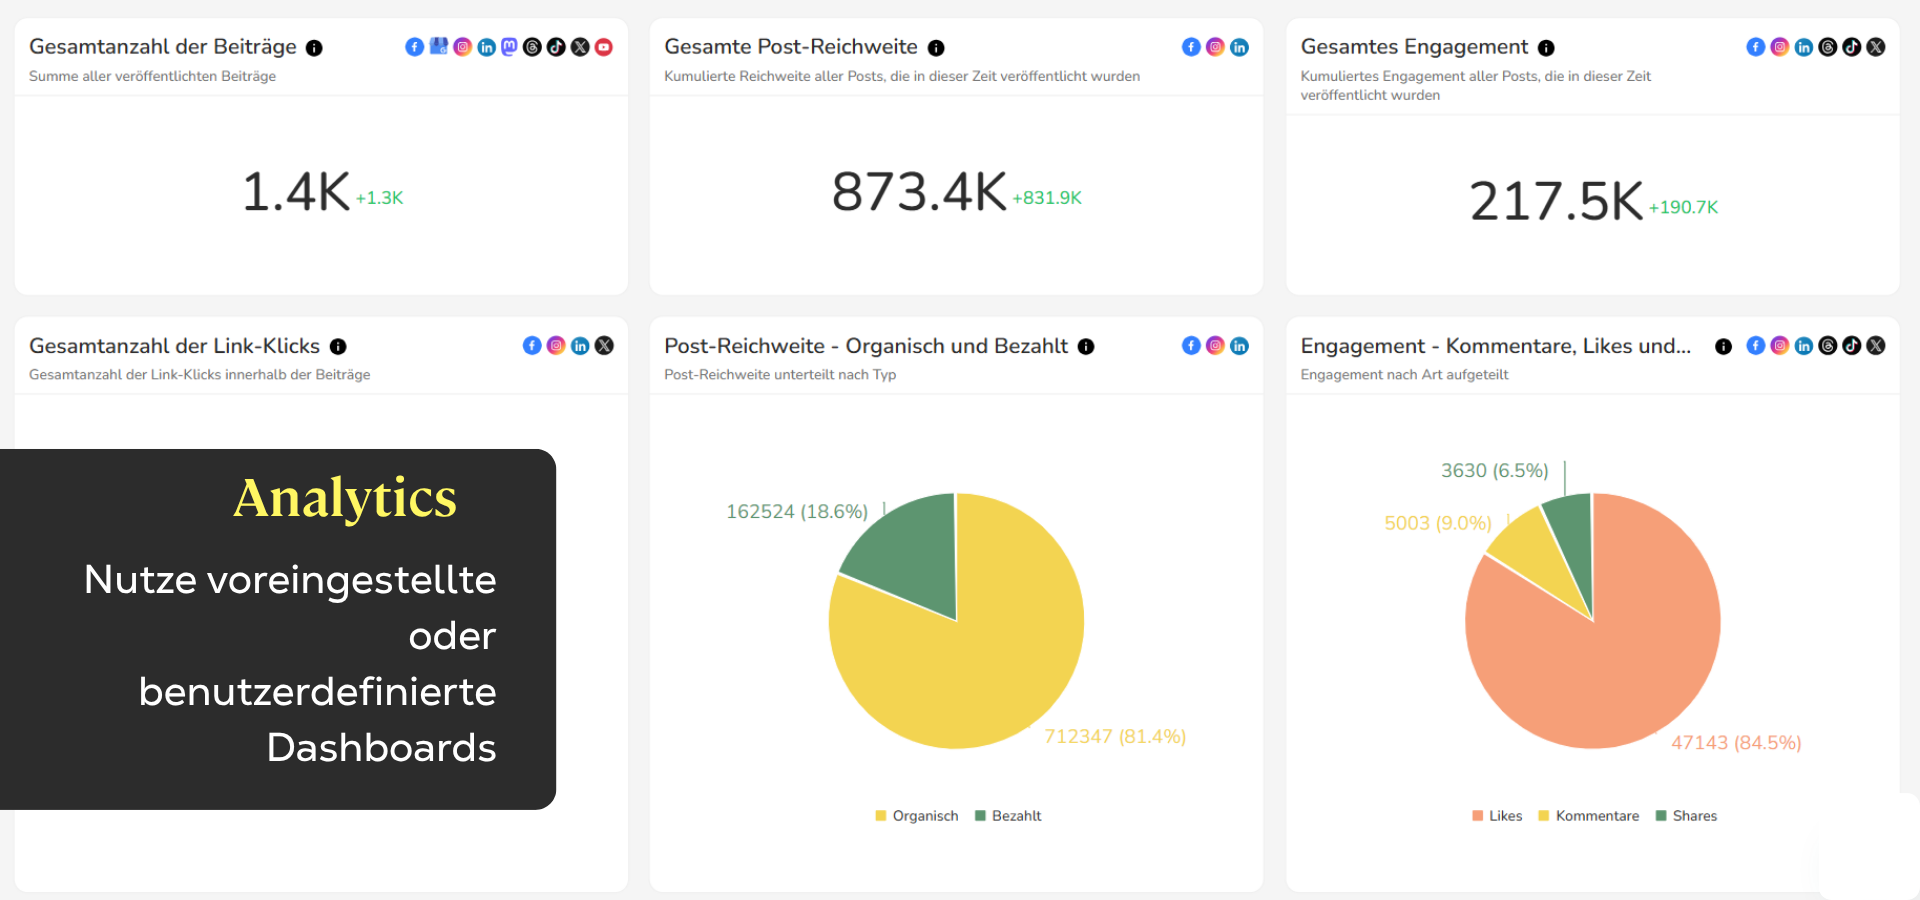Open info icon beside Gesamte Post-Reichweite title
1920x900 pixels.
click(x=936, y=48)
